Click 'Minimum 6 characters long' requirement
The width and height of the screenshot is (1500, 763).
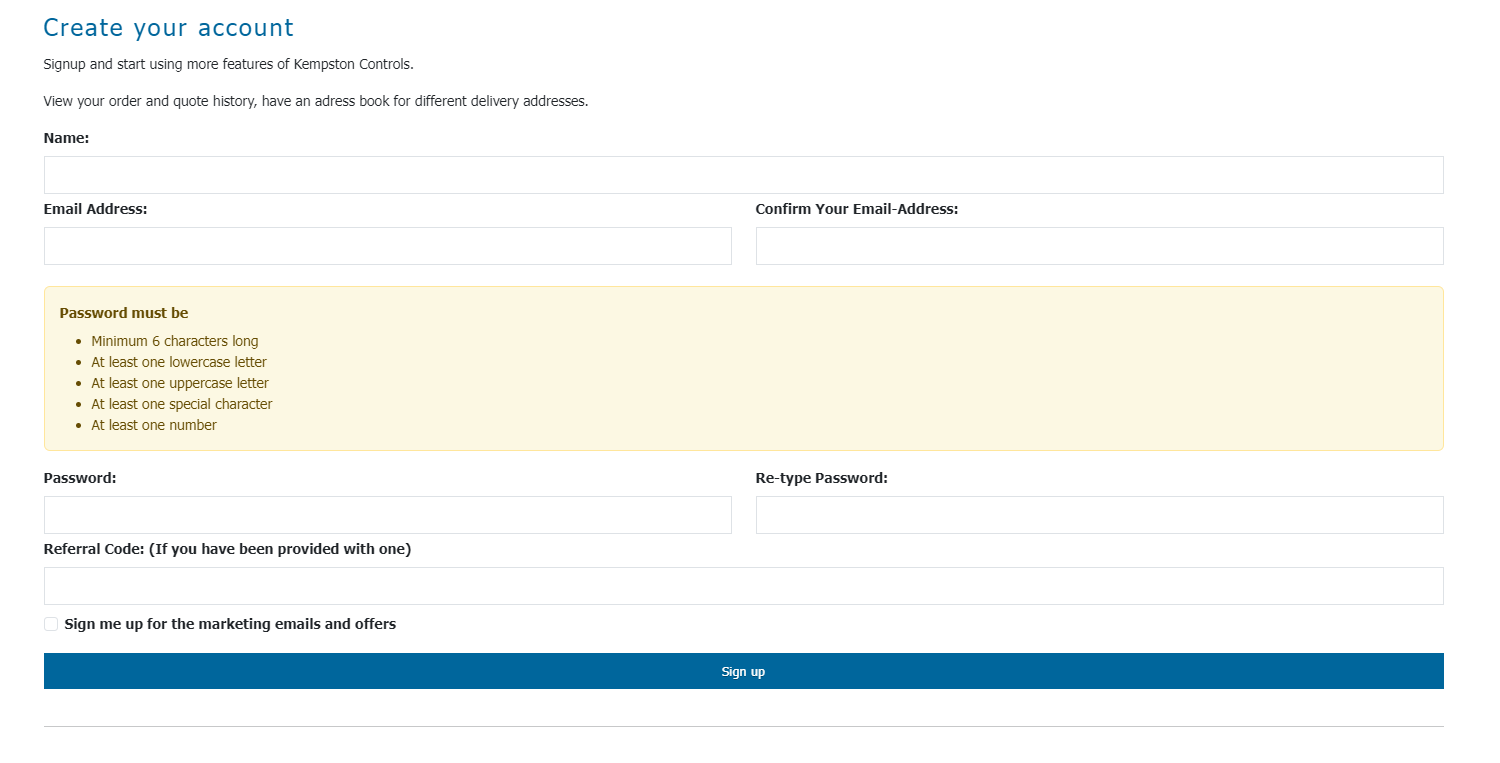click(x=175, y=341)
